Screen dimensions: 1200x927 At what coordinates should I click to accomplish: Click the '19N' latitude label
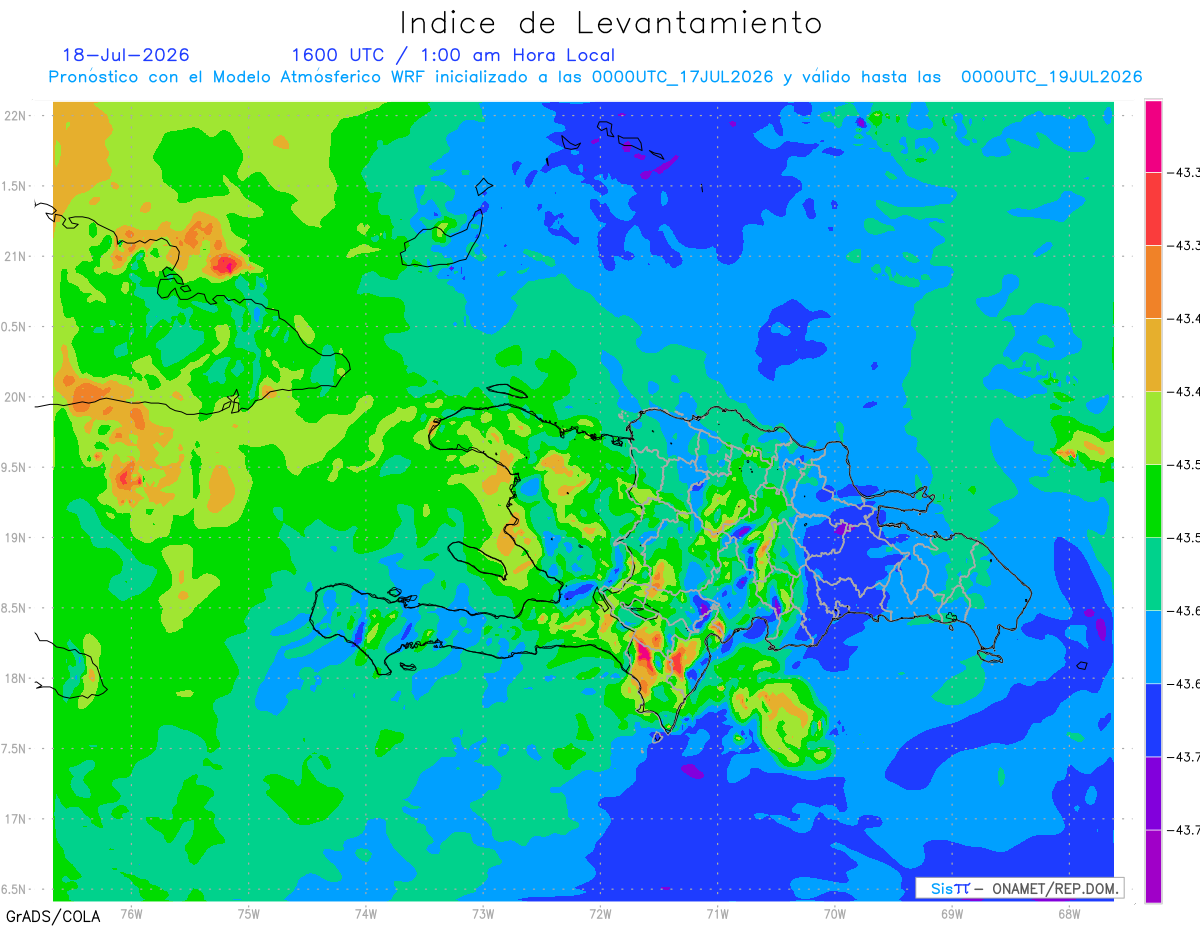click(x=16, y=538)
